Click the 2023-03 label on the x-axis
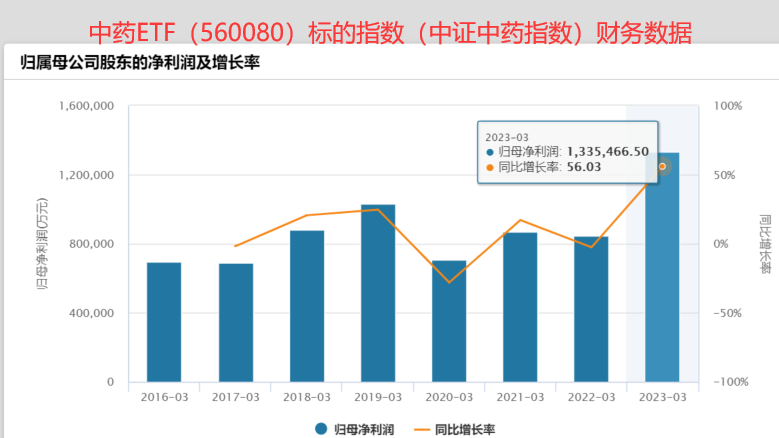Screen dimensions: 779x438 pos(662,397)
